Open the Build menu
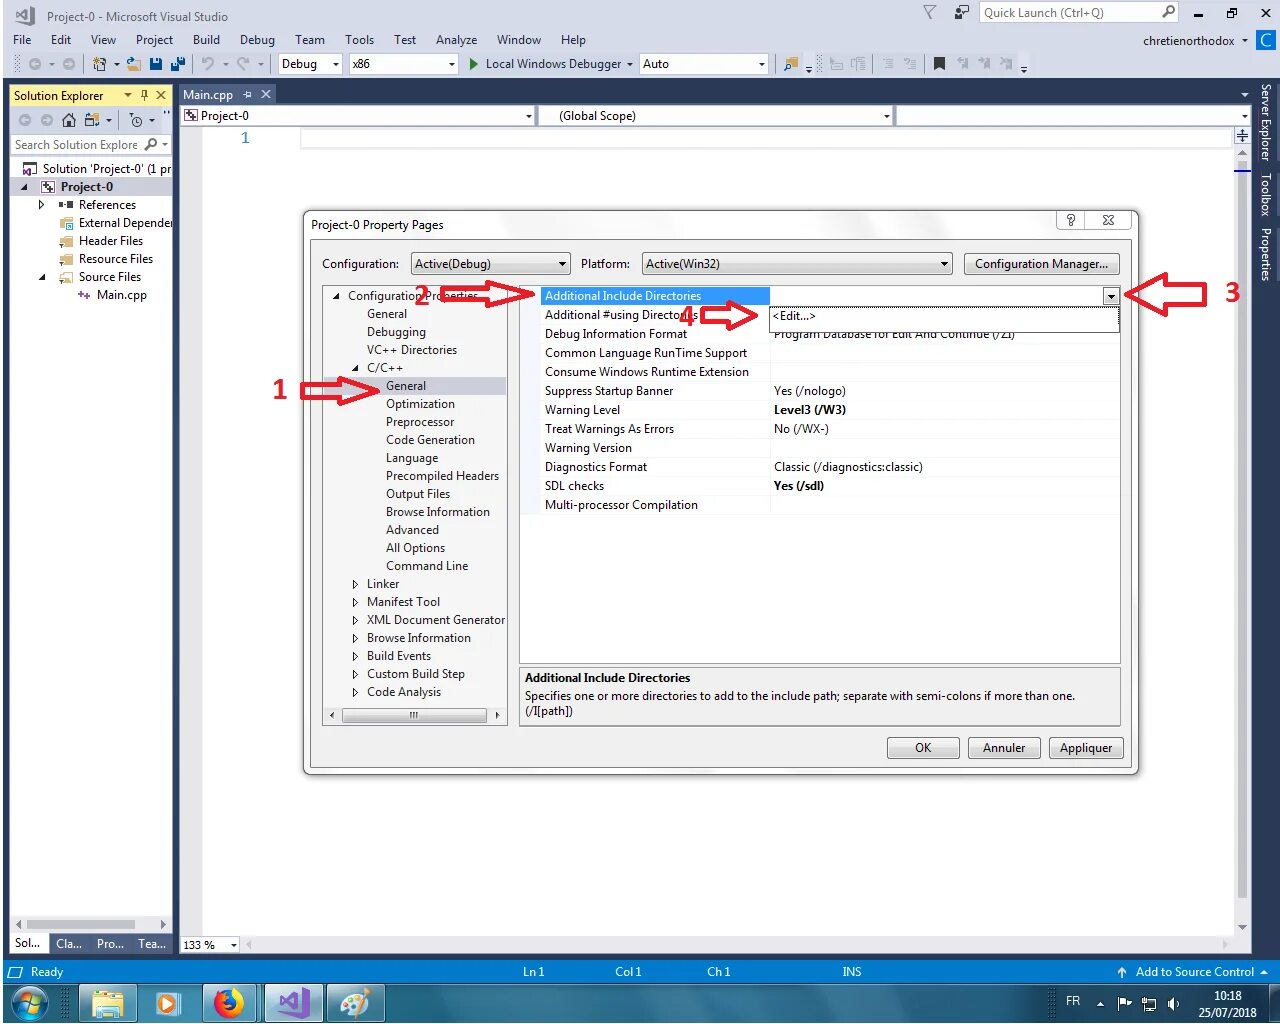Screen dimensions: 1280x1024 tap(206, 40)
